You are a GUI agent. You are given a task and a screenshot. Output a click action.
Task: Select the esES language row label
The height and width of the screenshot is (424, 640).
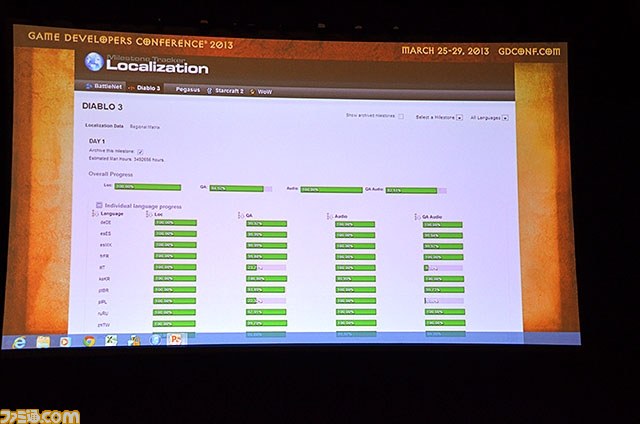(x=105, y=233)
